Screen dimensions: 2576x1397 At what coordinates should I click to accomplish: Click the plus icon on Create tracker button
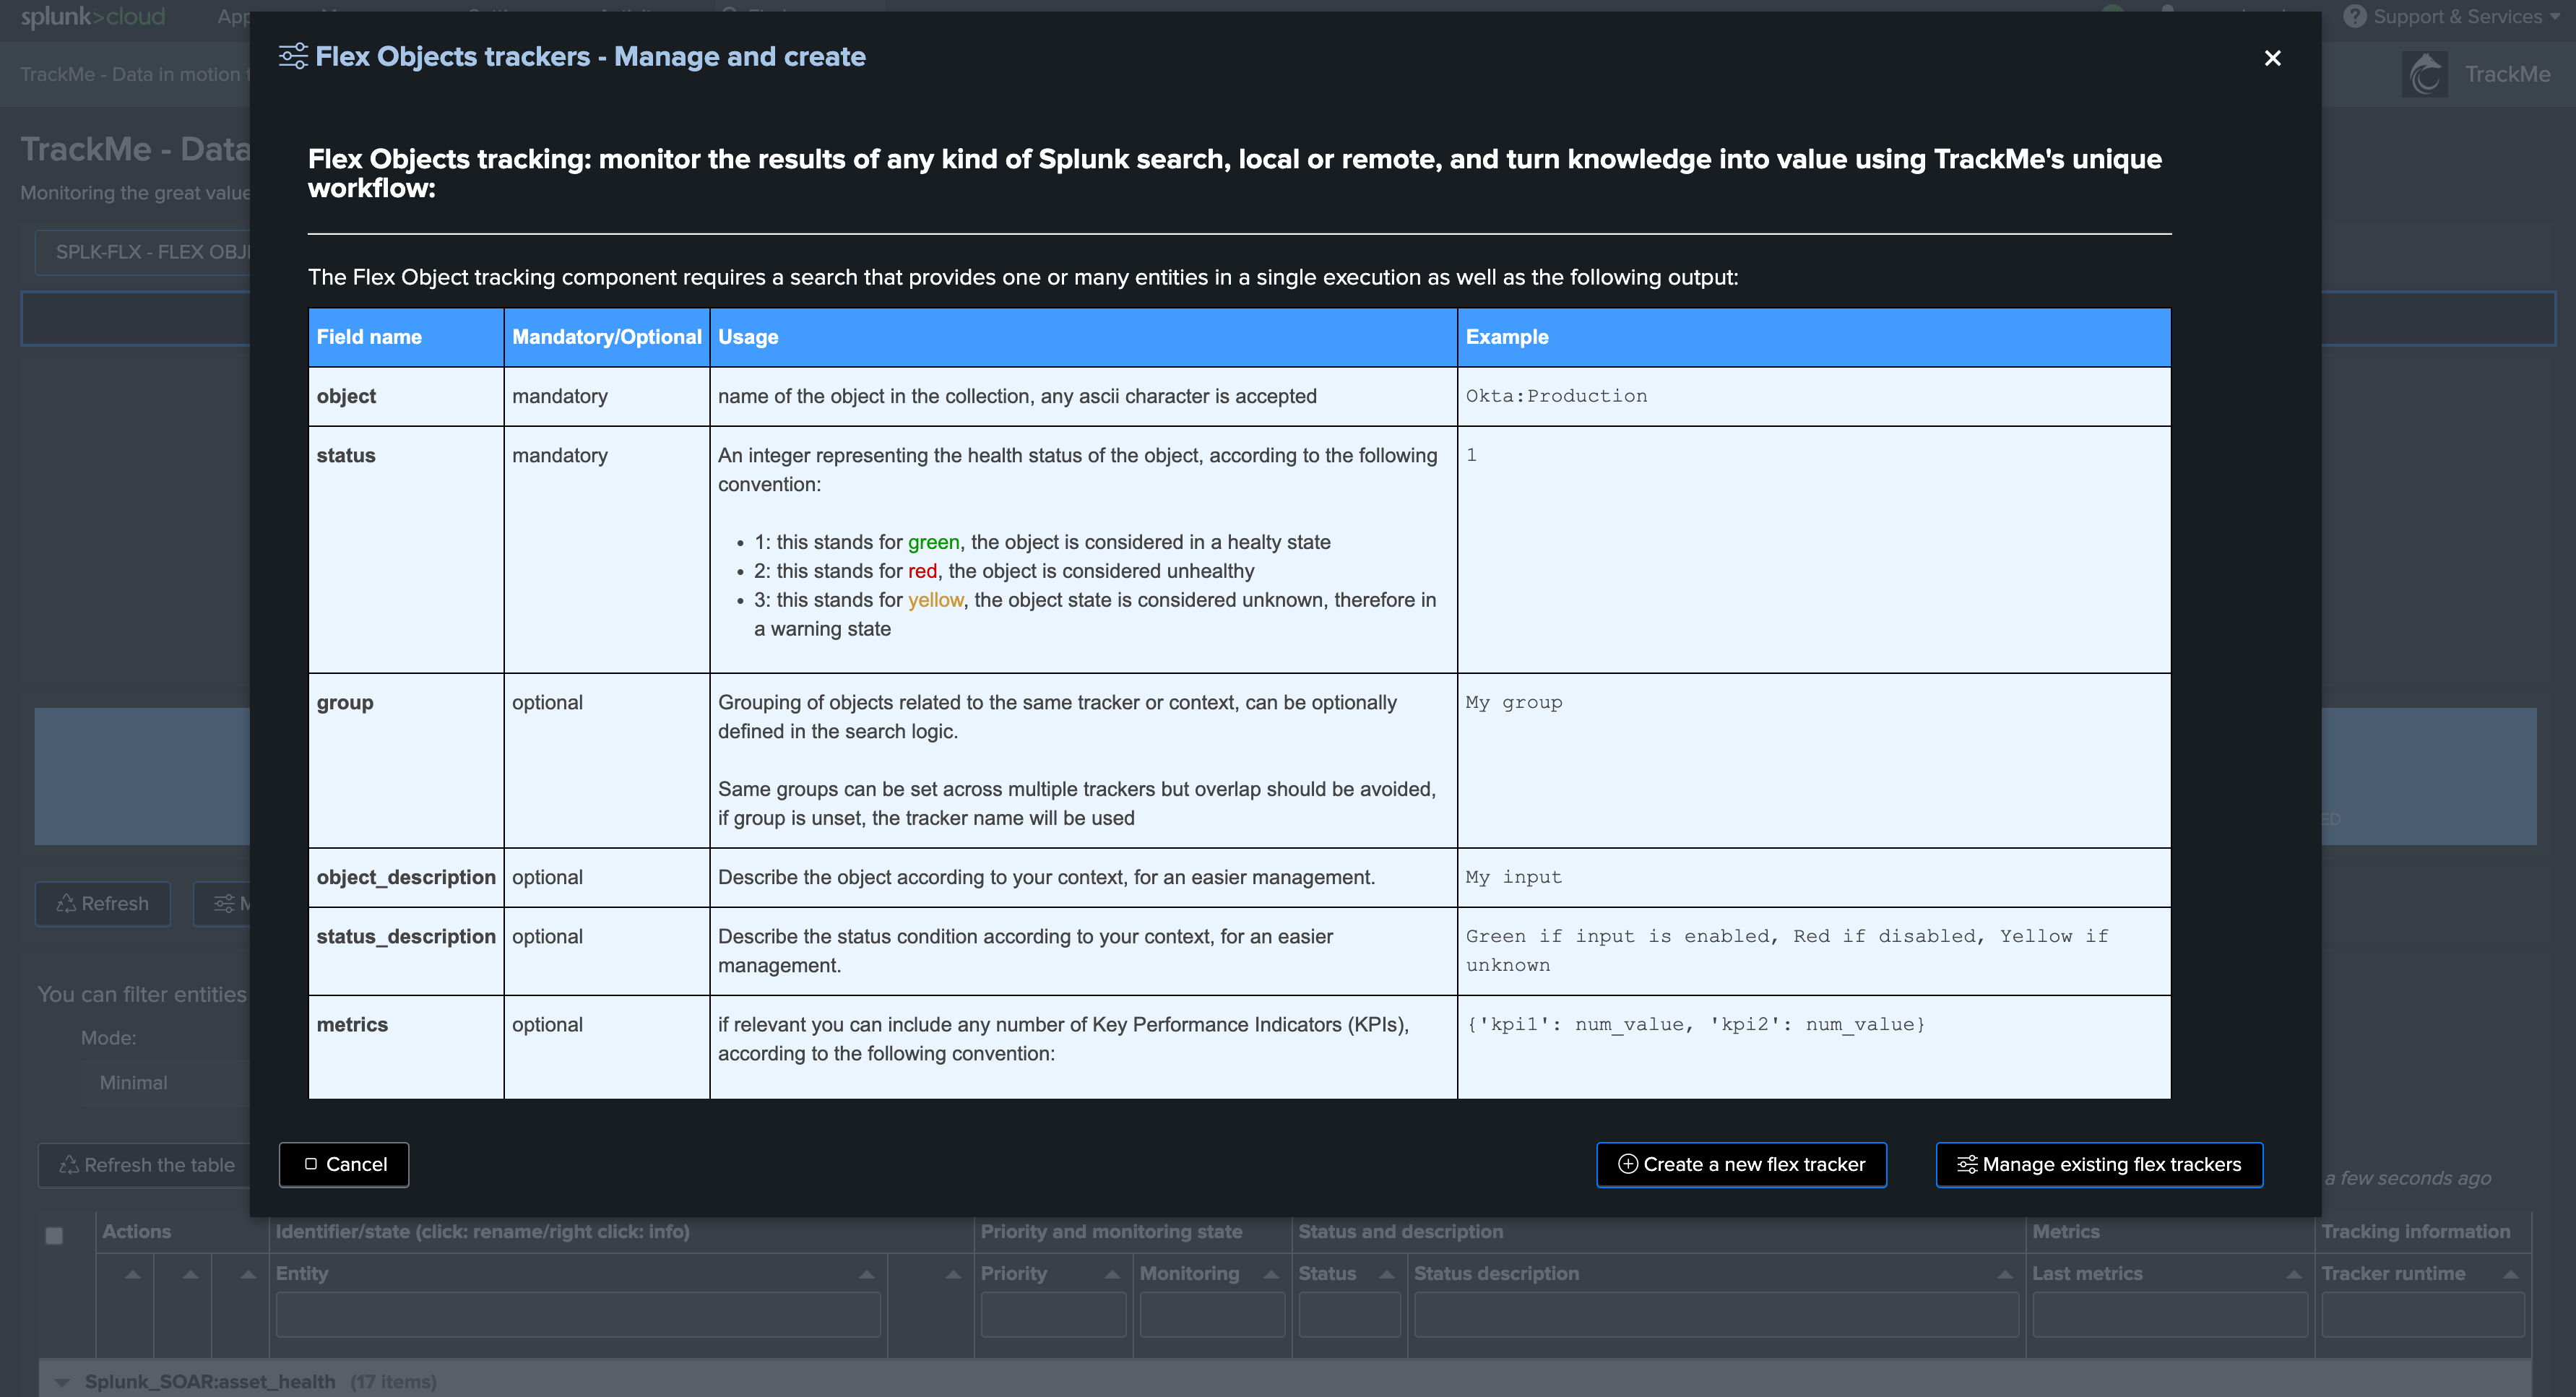coord(1628,1164)
